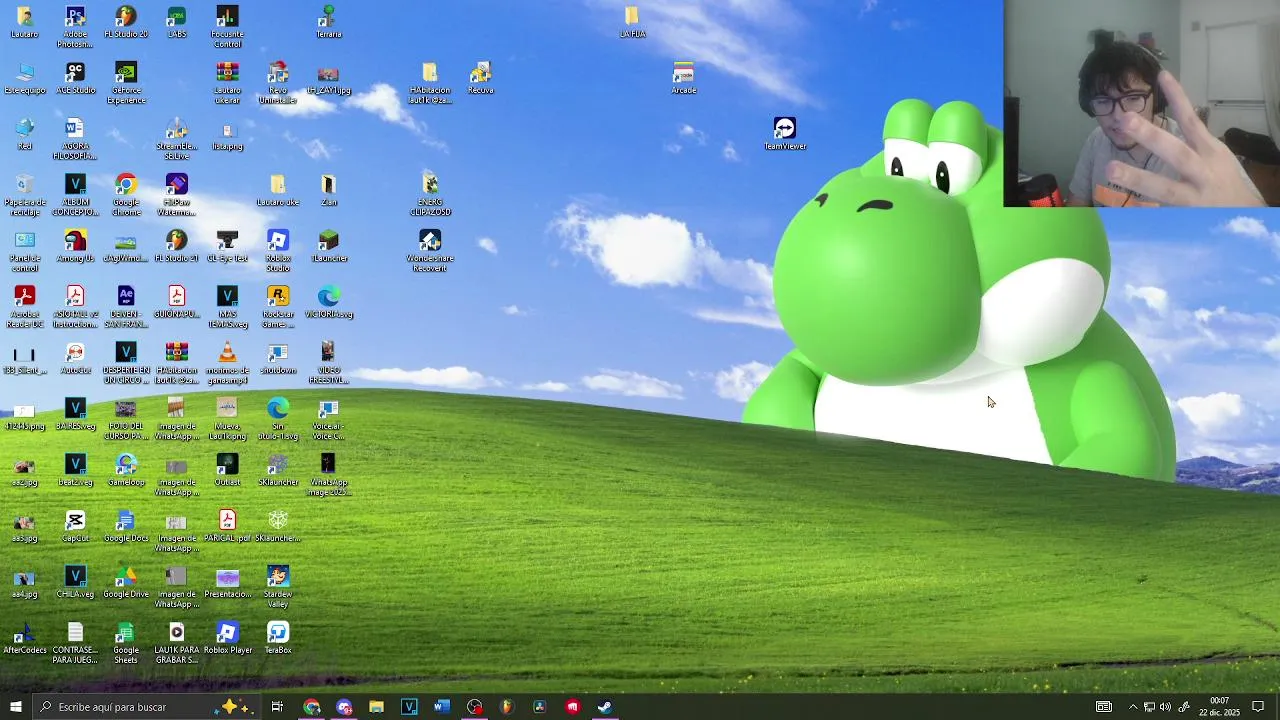Open the Roblox Player shortcut
This screenshot has height=720, width=1280.
227,638
